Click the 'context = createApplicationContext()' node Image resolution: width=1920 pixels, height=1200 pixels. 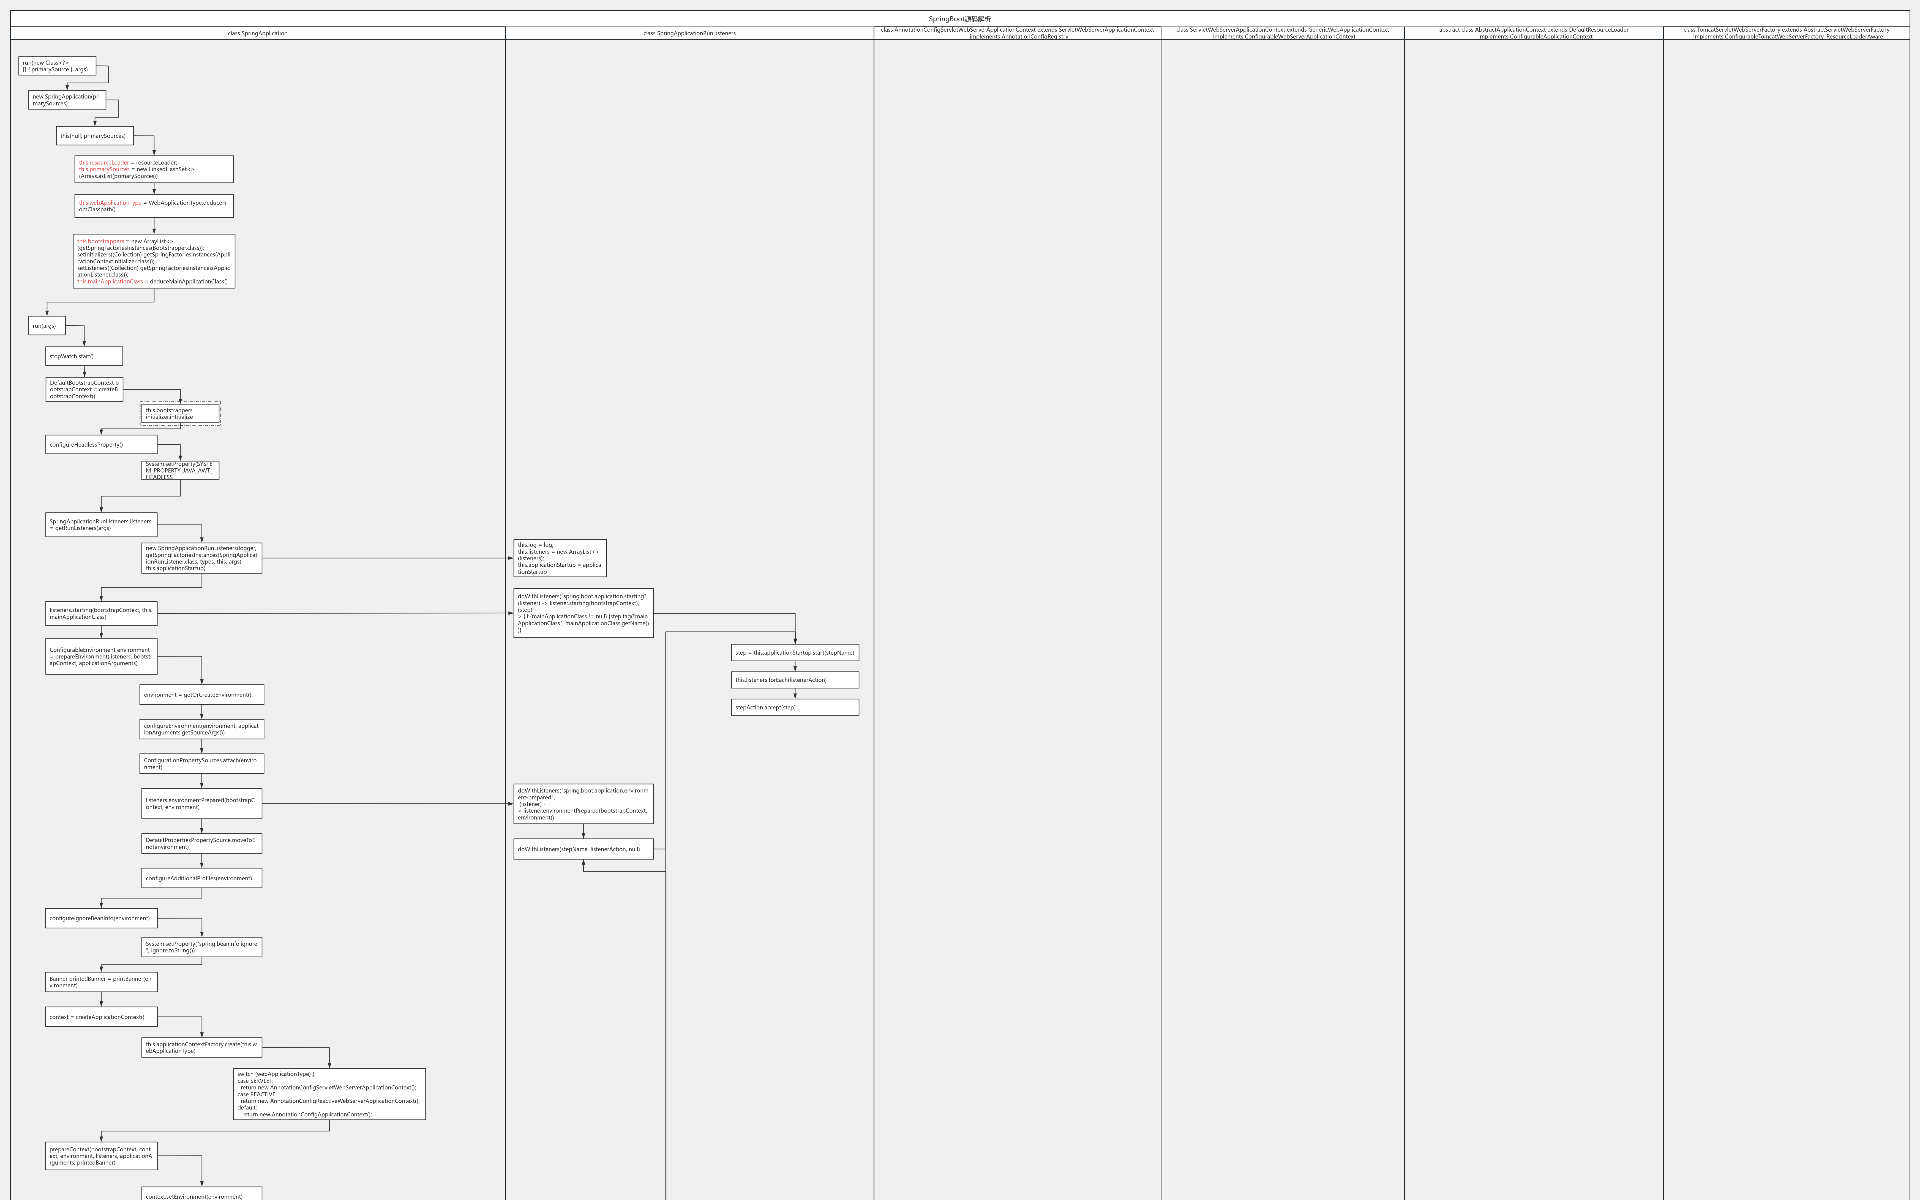pos(101,1017)
